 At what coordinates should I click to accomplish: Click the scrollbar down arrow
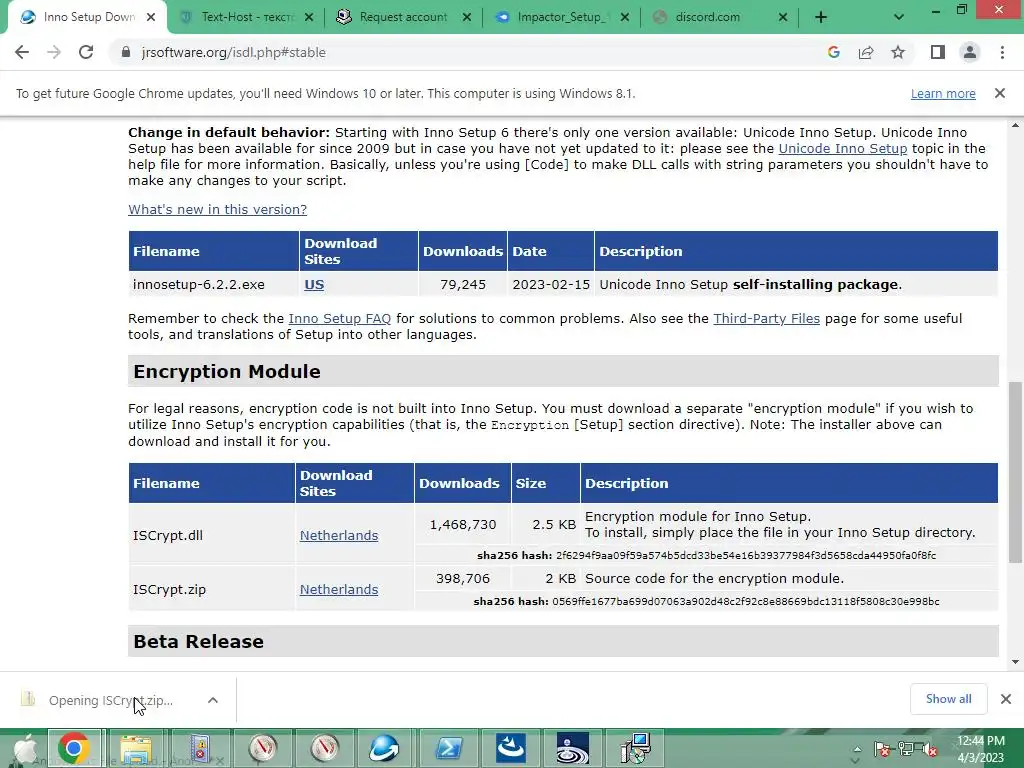pos(1015,662)
